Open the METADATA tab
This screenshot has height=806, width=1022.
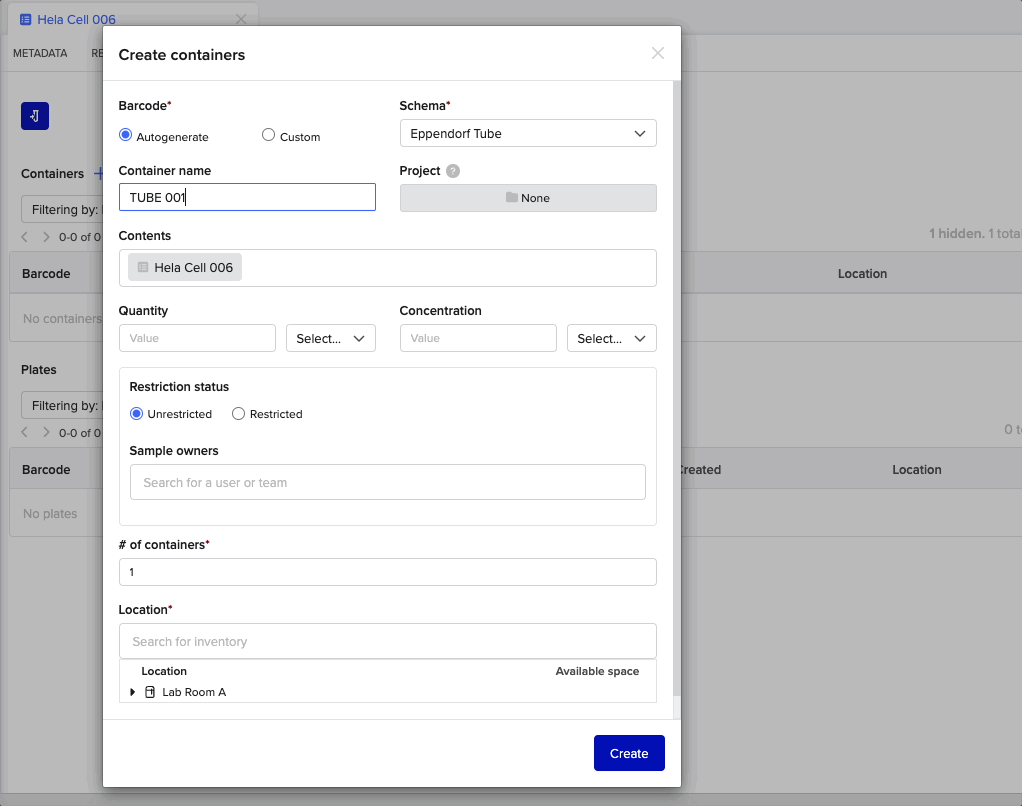pyautogui.click(x=40, y=53)
